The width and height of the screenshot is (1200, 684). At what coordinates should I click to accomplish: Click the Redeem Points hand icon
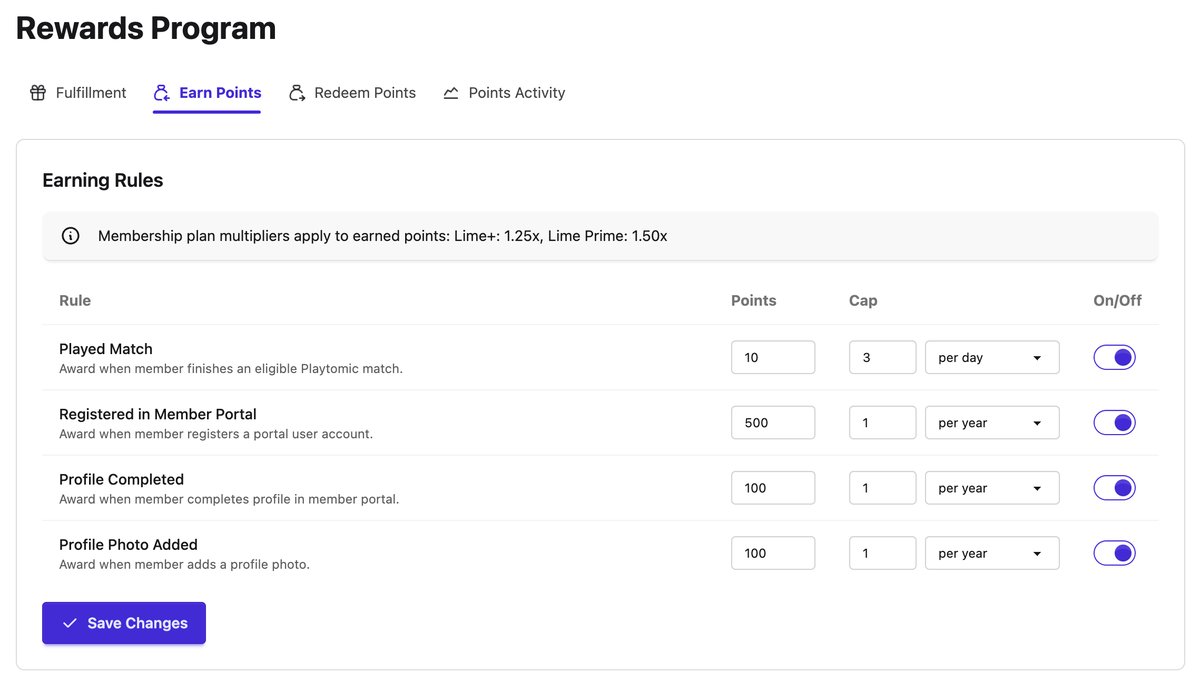click(296, 92)
